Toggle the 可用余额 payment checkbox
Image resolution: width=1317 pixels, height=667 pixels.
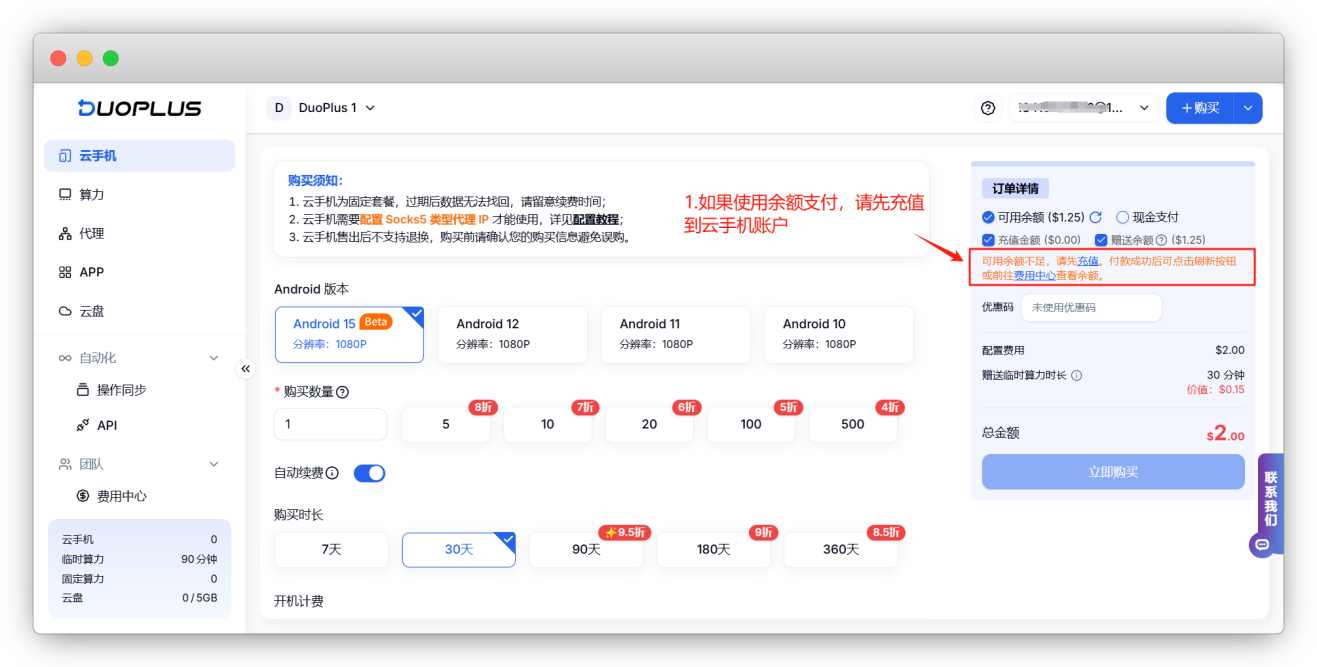pos(989,217)
